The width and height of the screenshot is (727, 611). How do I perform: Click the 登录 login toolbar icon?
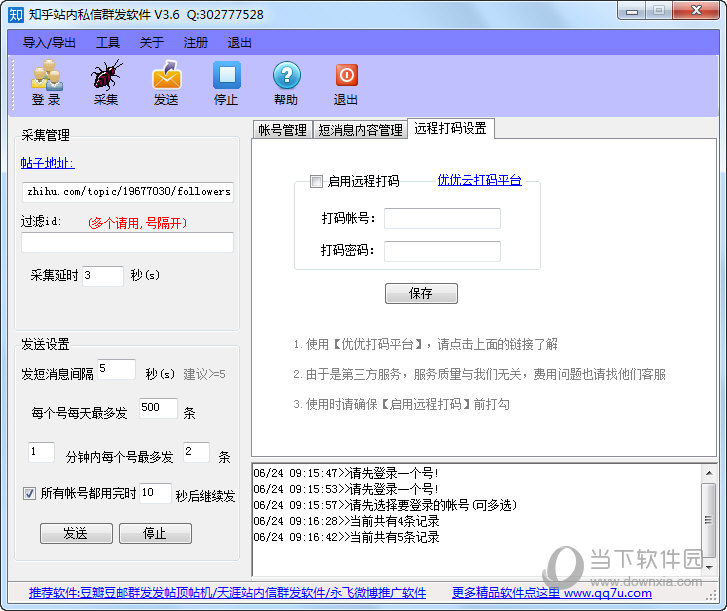coord(46,83)
